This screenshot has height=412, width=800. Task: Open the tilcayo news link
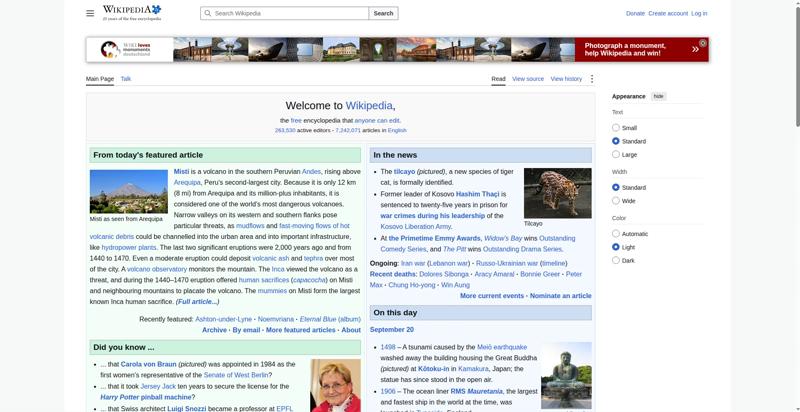click(404, 171)
